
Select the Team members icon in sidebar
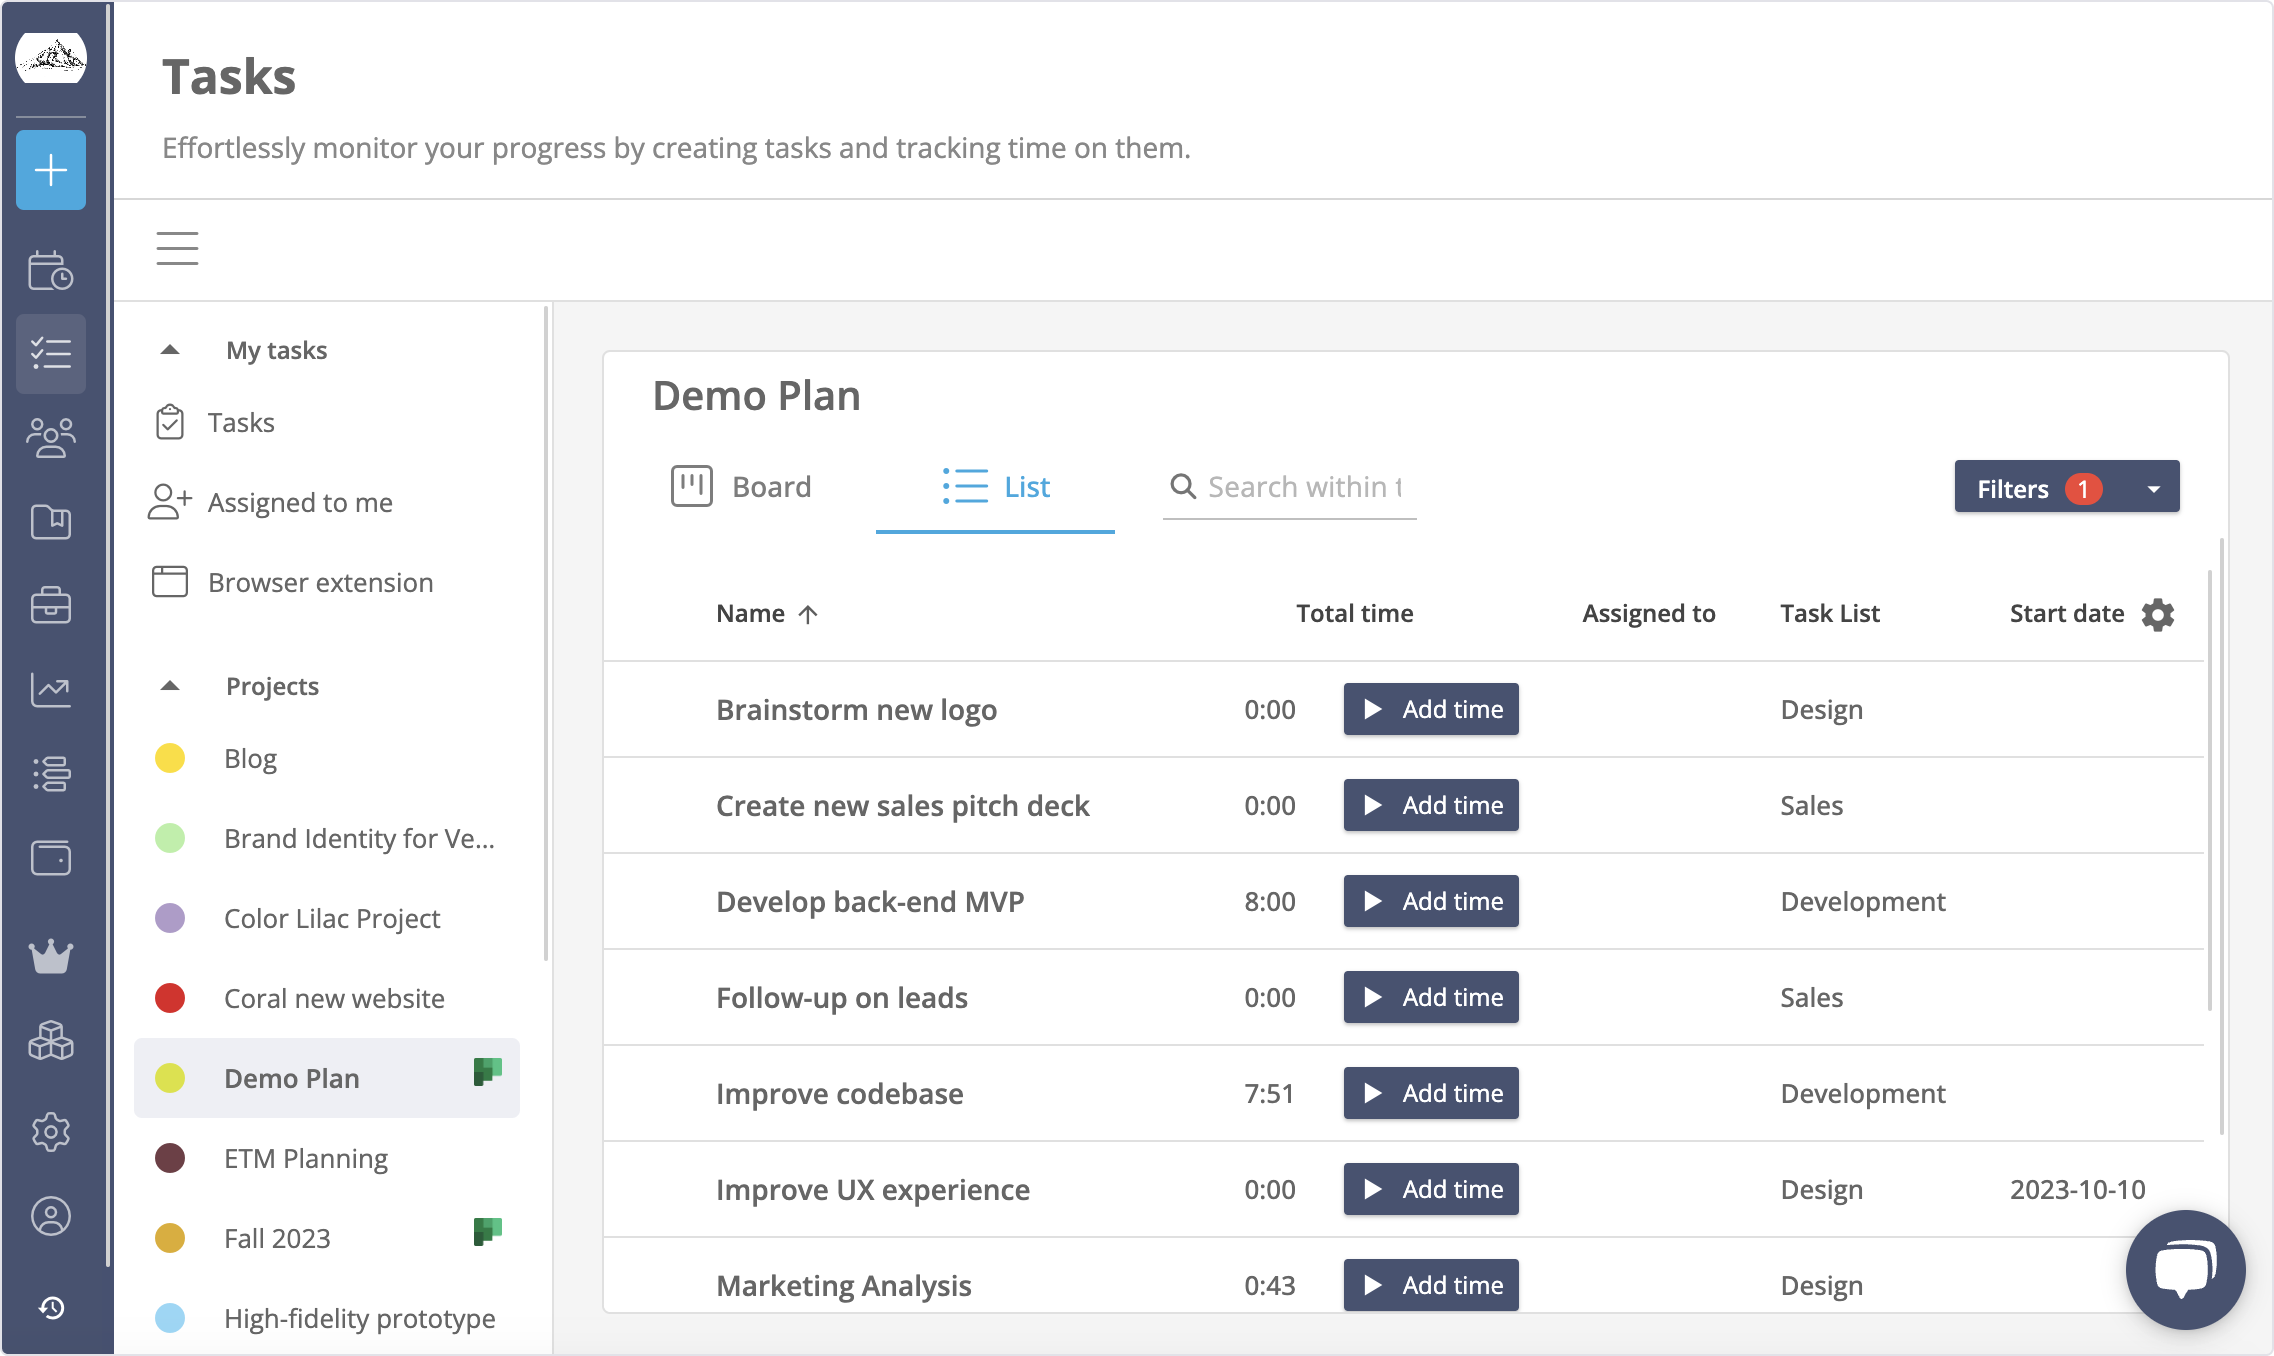[51, 437]
